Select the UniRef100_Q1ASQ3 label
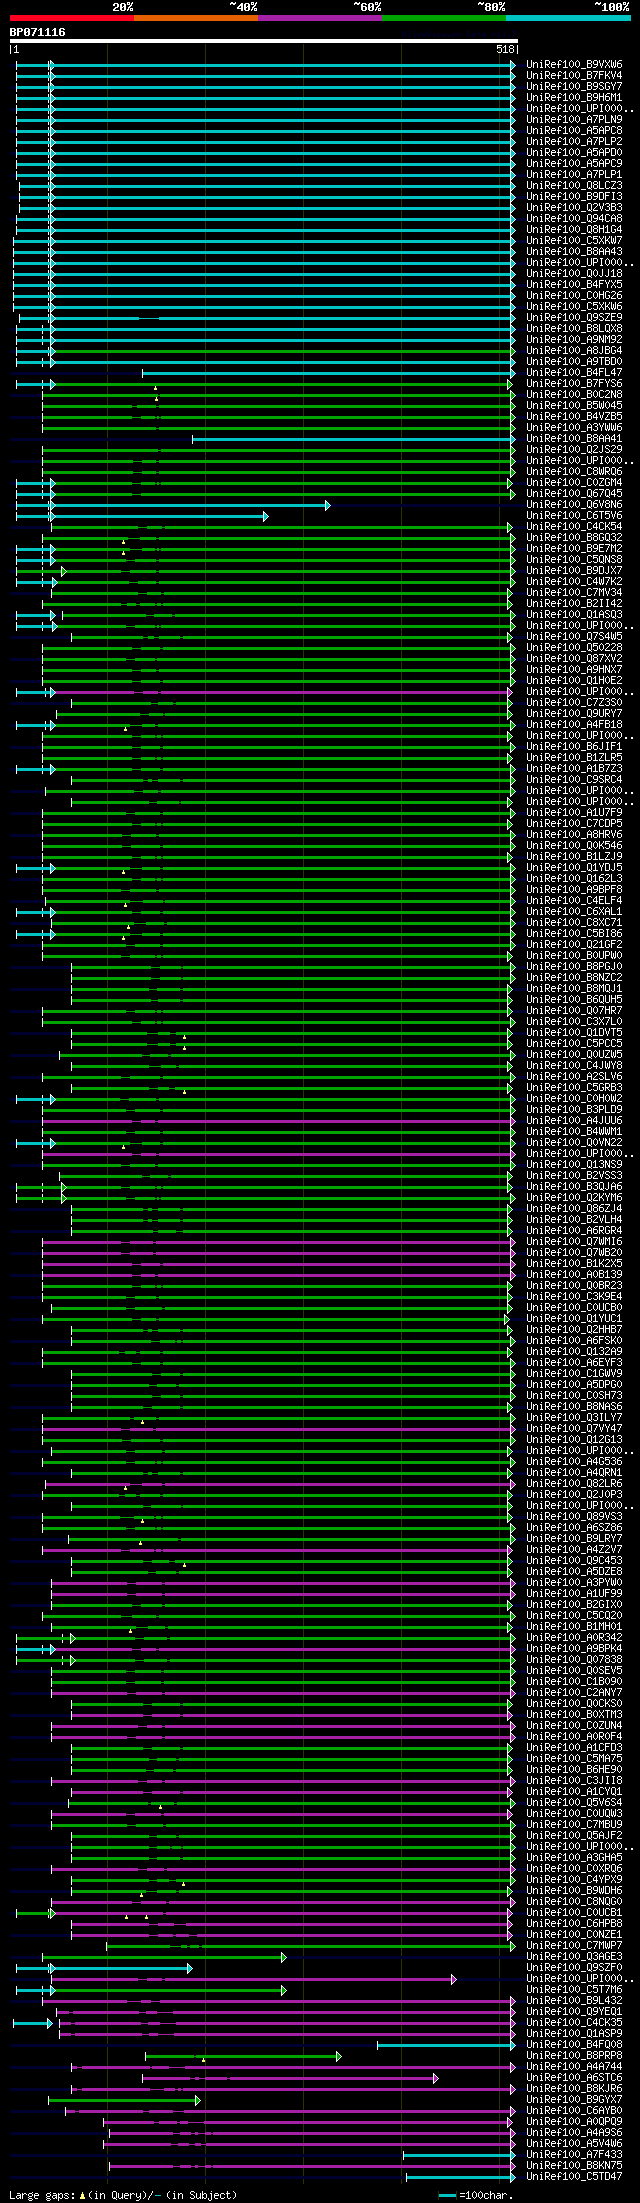The width and height of the screenshot is (640, 2203). pos(574,615)
